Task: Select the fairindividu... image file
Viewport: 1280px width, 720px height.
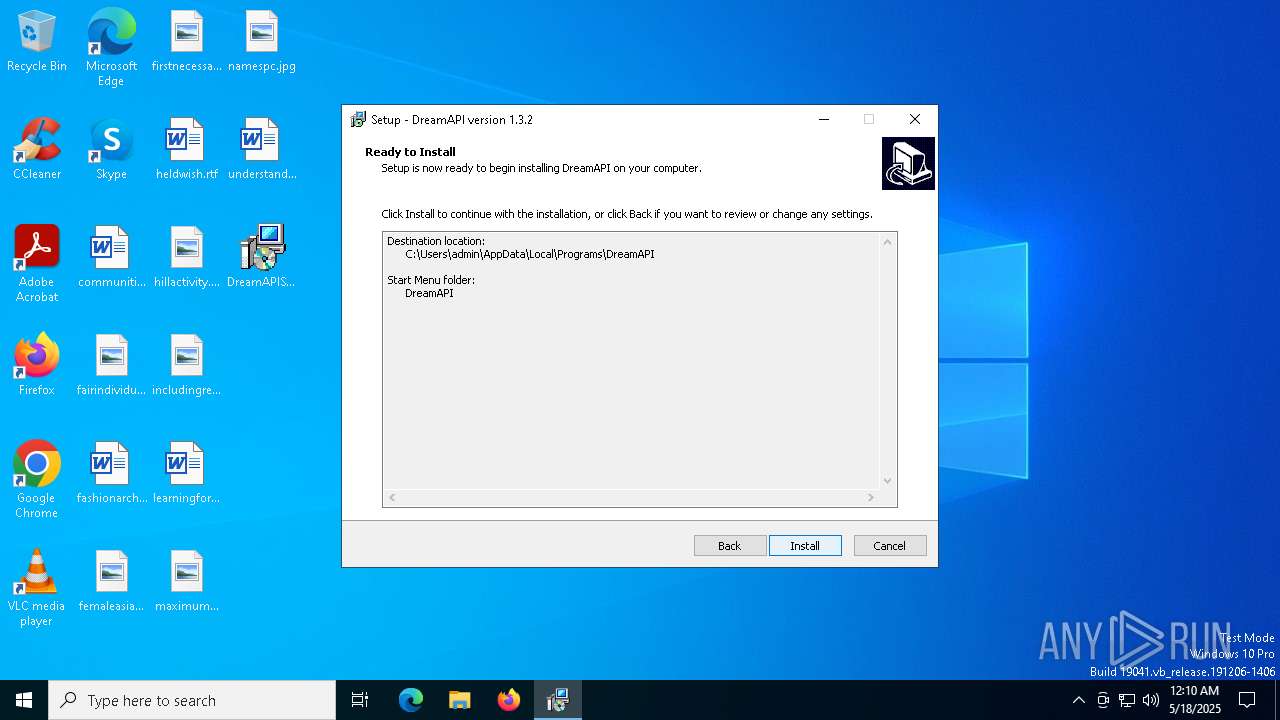Action: pos(111,365)
